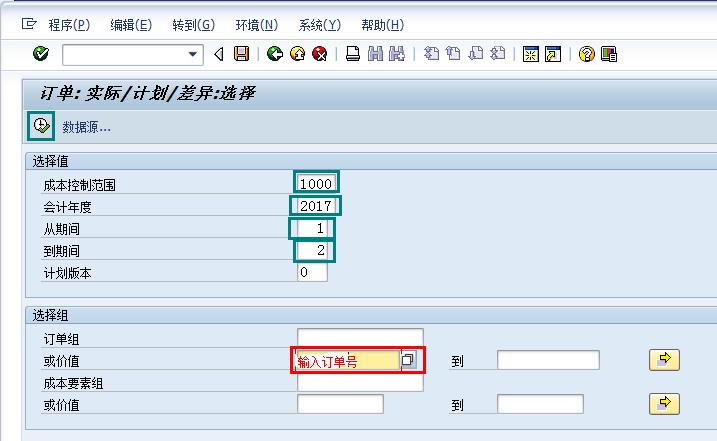Click the 数据源... button
717x441 pixels.
point(86,127)
